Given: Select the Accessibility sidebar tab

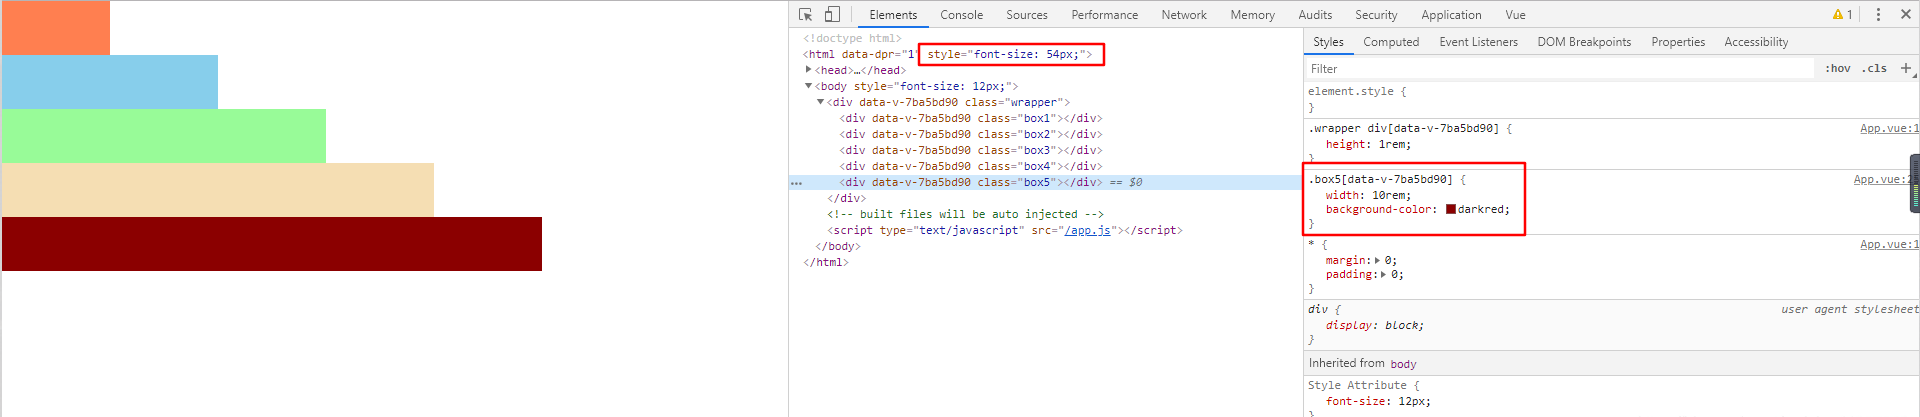Looking at the screenshot, I should click(x=1756, y=42).
